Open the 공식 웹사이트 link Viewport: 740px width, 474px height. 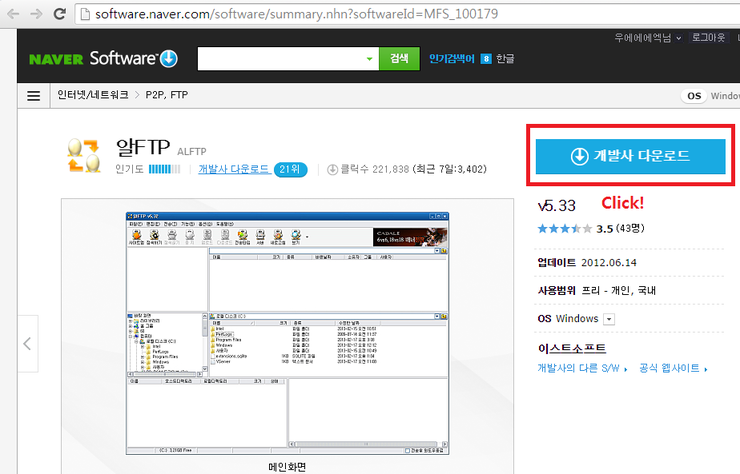(673, 368)
